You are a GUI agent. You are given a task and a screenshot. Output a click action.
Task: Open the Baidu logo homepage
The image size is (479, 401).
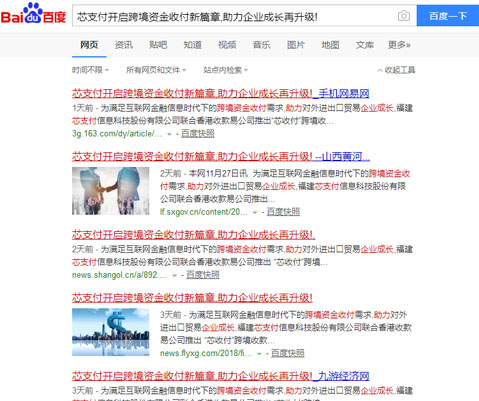tap(33, 14)
